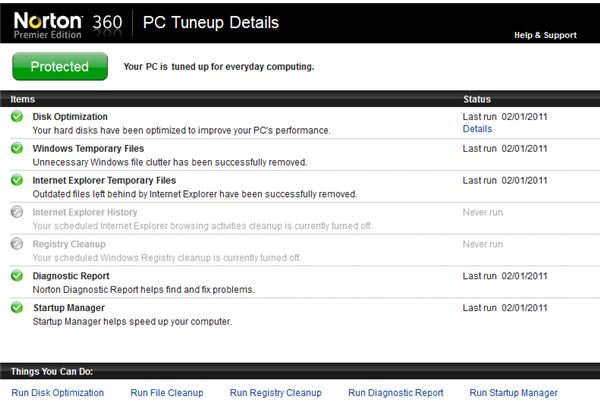Open the Details link for Disk Optimization

pos(477,129)
